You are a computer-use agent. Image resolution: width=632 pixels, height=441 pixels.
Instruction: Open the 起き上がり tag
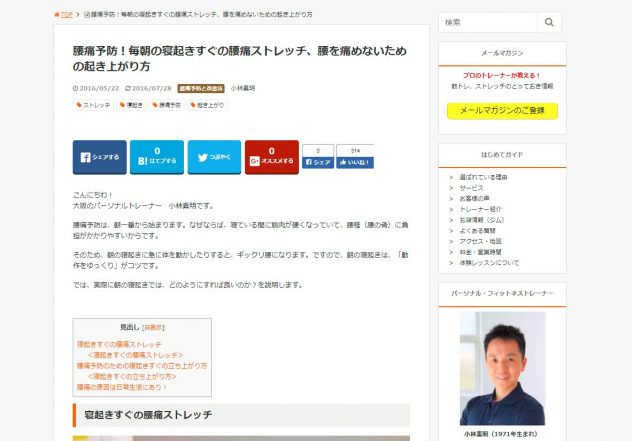pos(207,105)
